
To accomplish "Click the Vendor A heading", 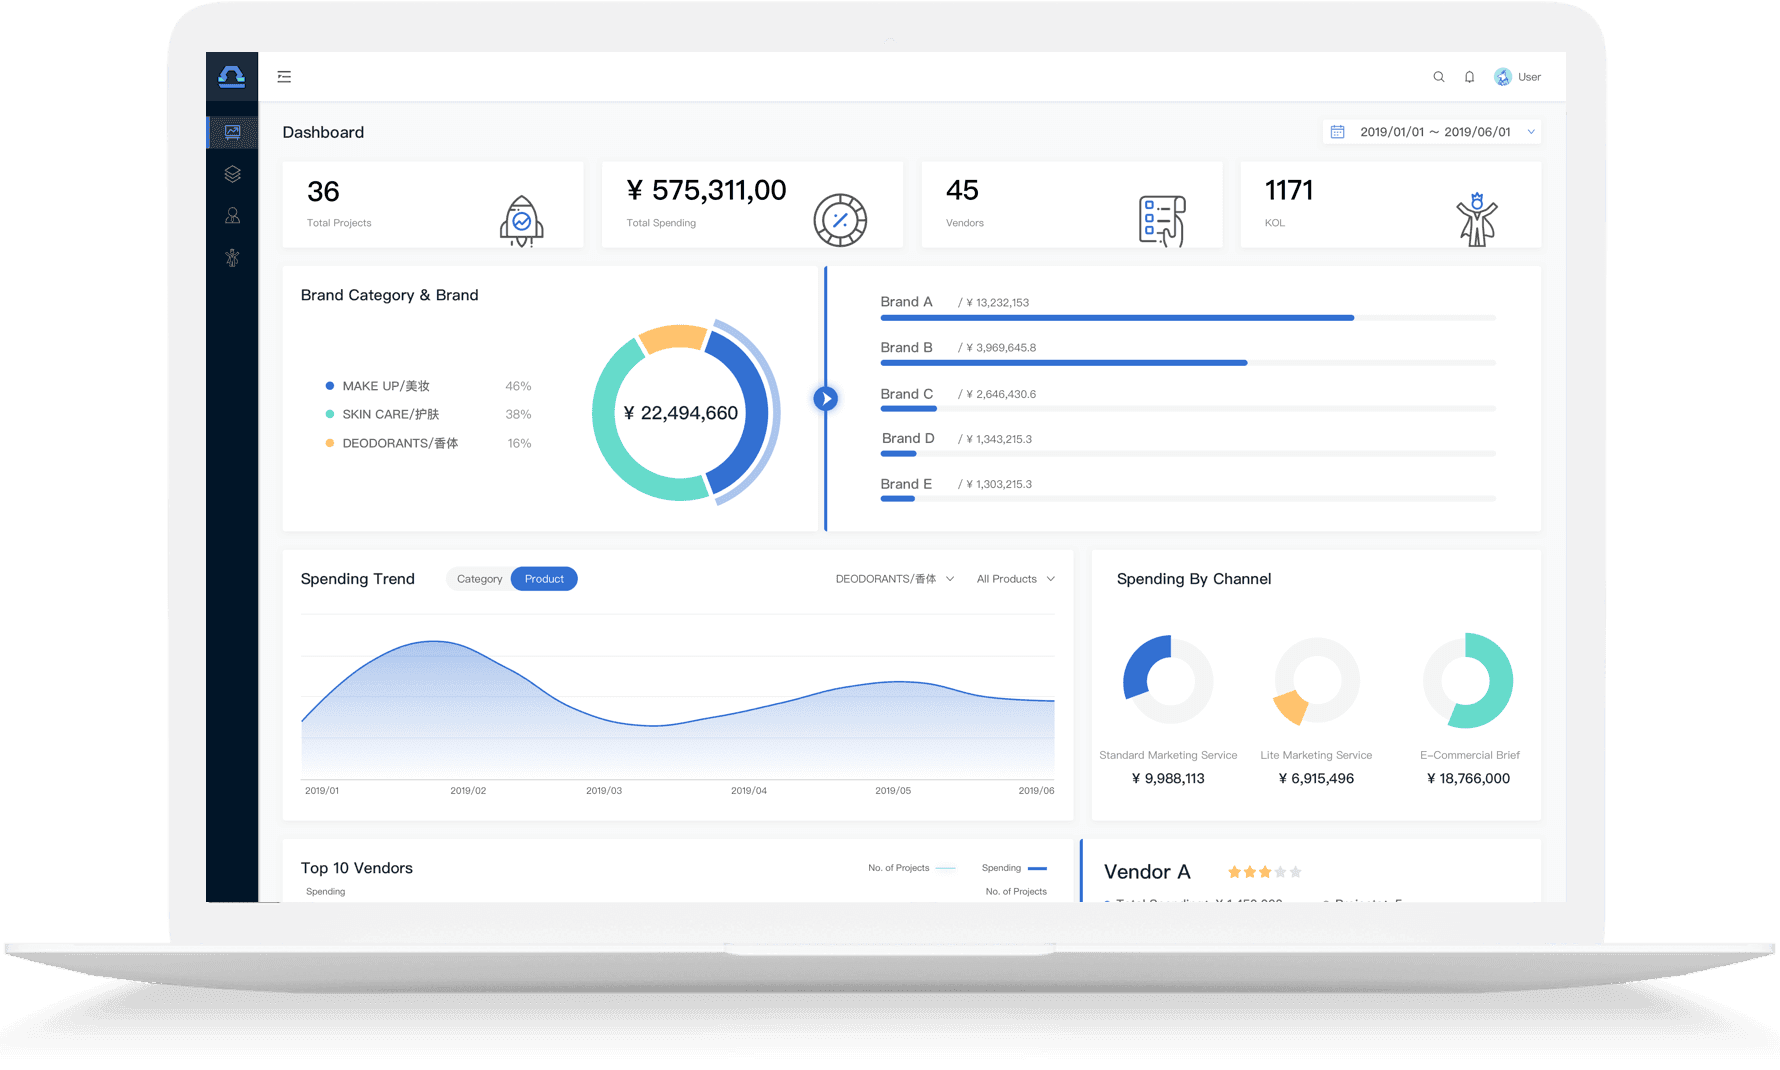I will point(1147,872).
